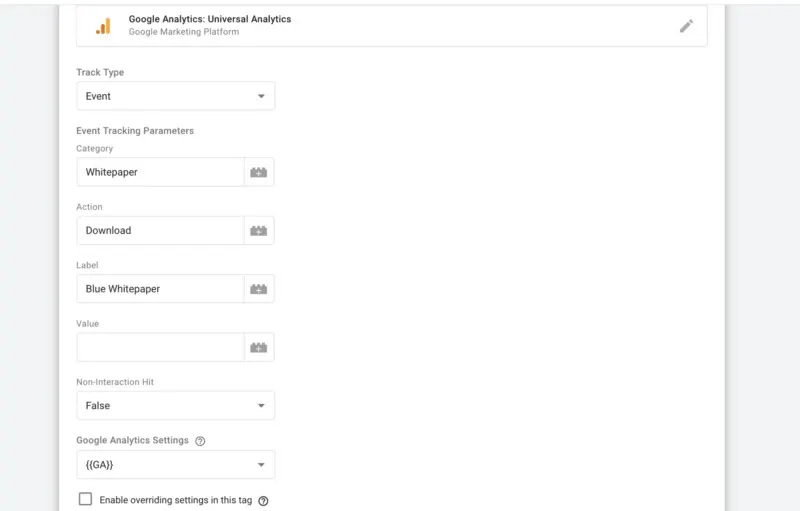Open variable picker beside Label field
Screen dimensions: 800x511
tap(259, 289)
